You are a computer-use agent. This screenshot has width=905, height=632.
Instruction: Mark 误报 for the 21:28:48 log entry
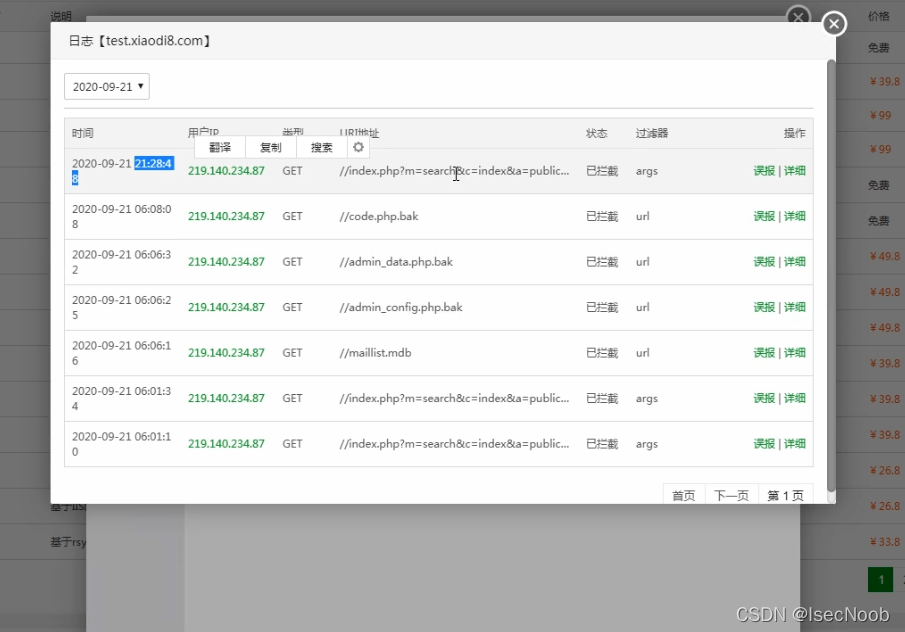764,171
